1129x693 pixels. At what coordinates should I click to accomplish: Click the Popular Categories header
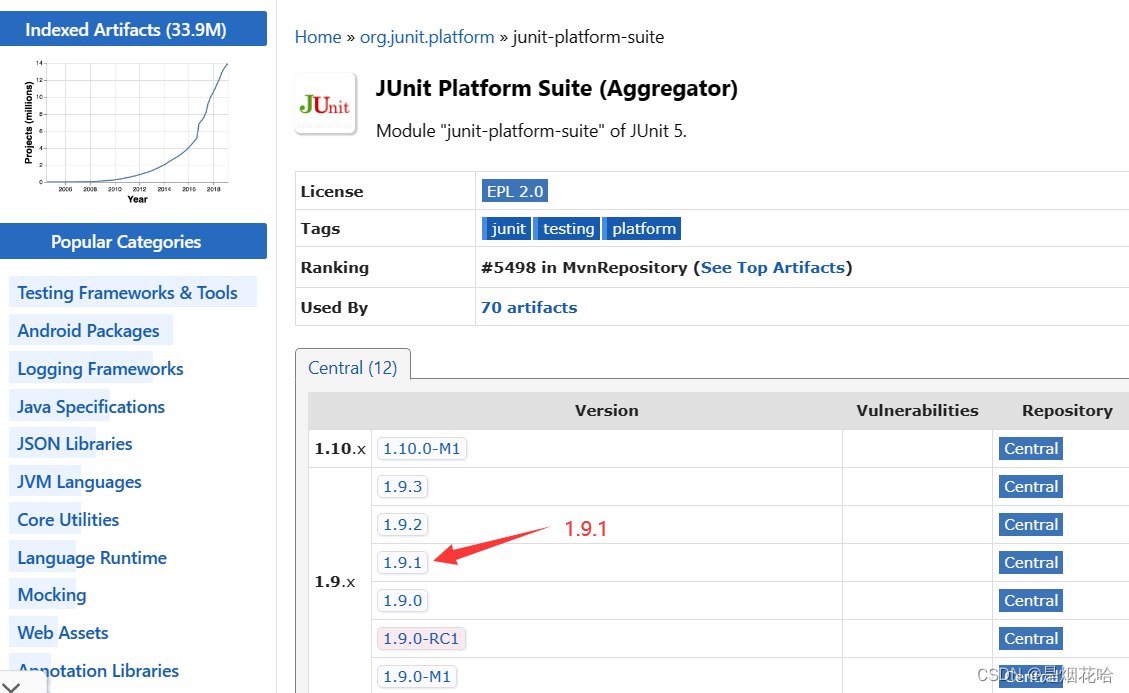(133, 241)
